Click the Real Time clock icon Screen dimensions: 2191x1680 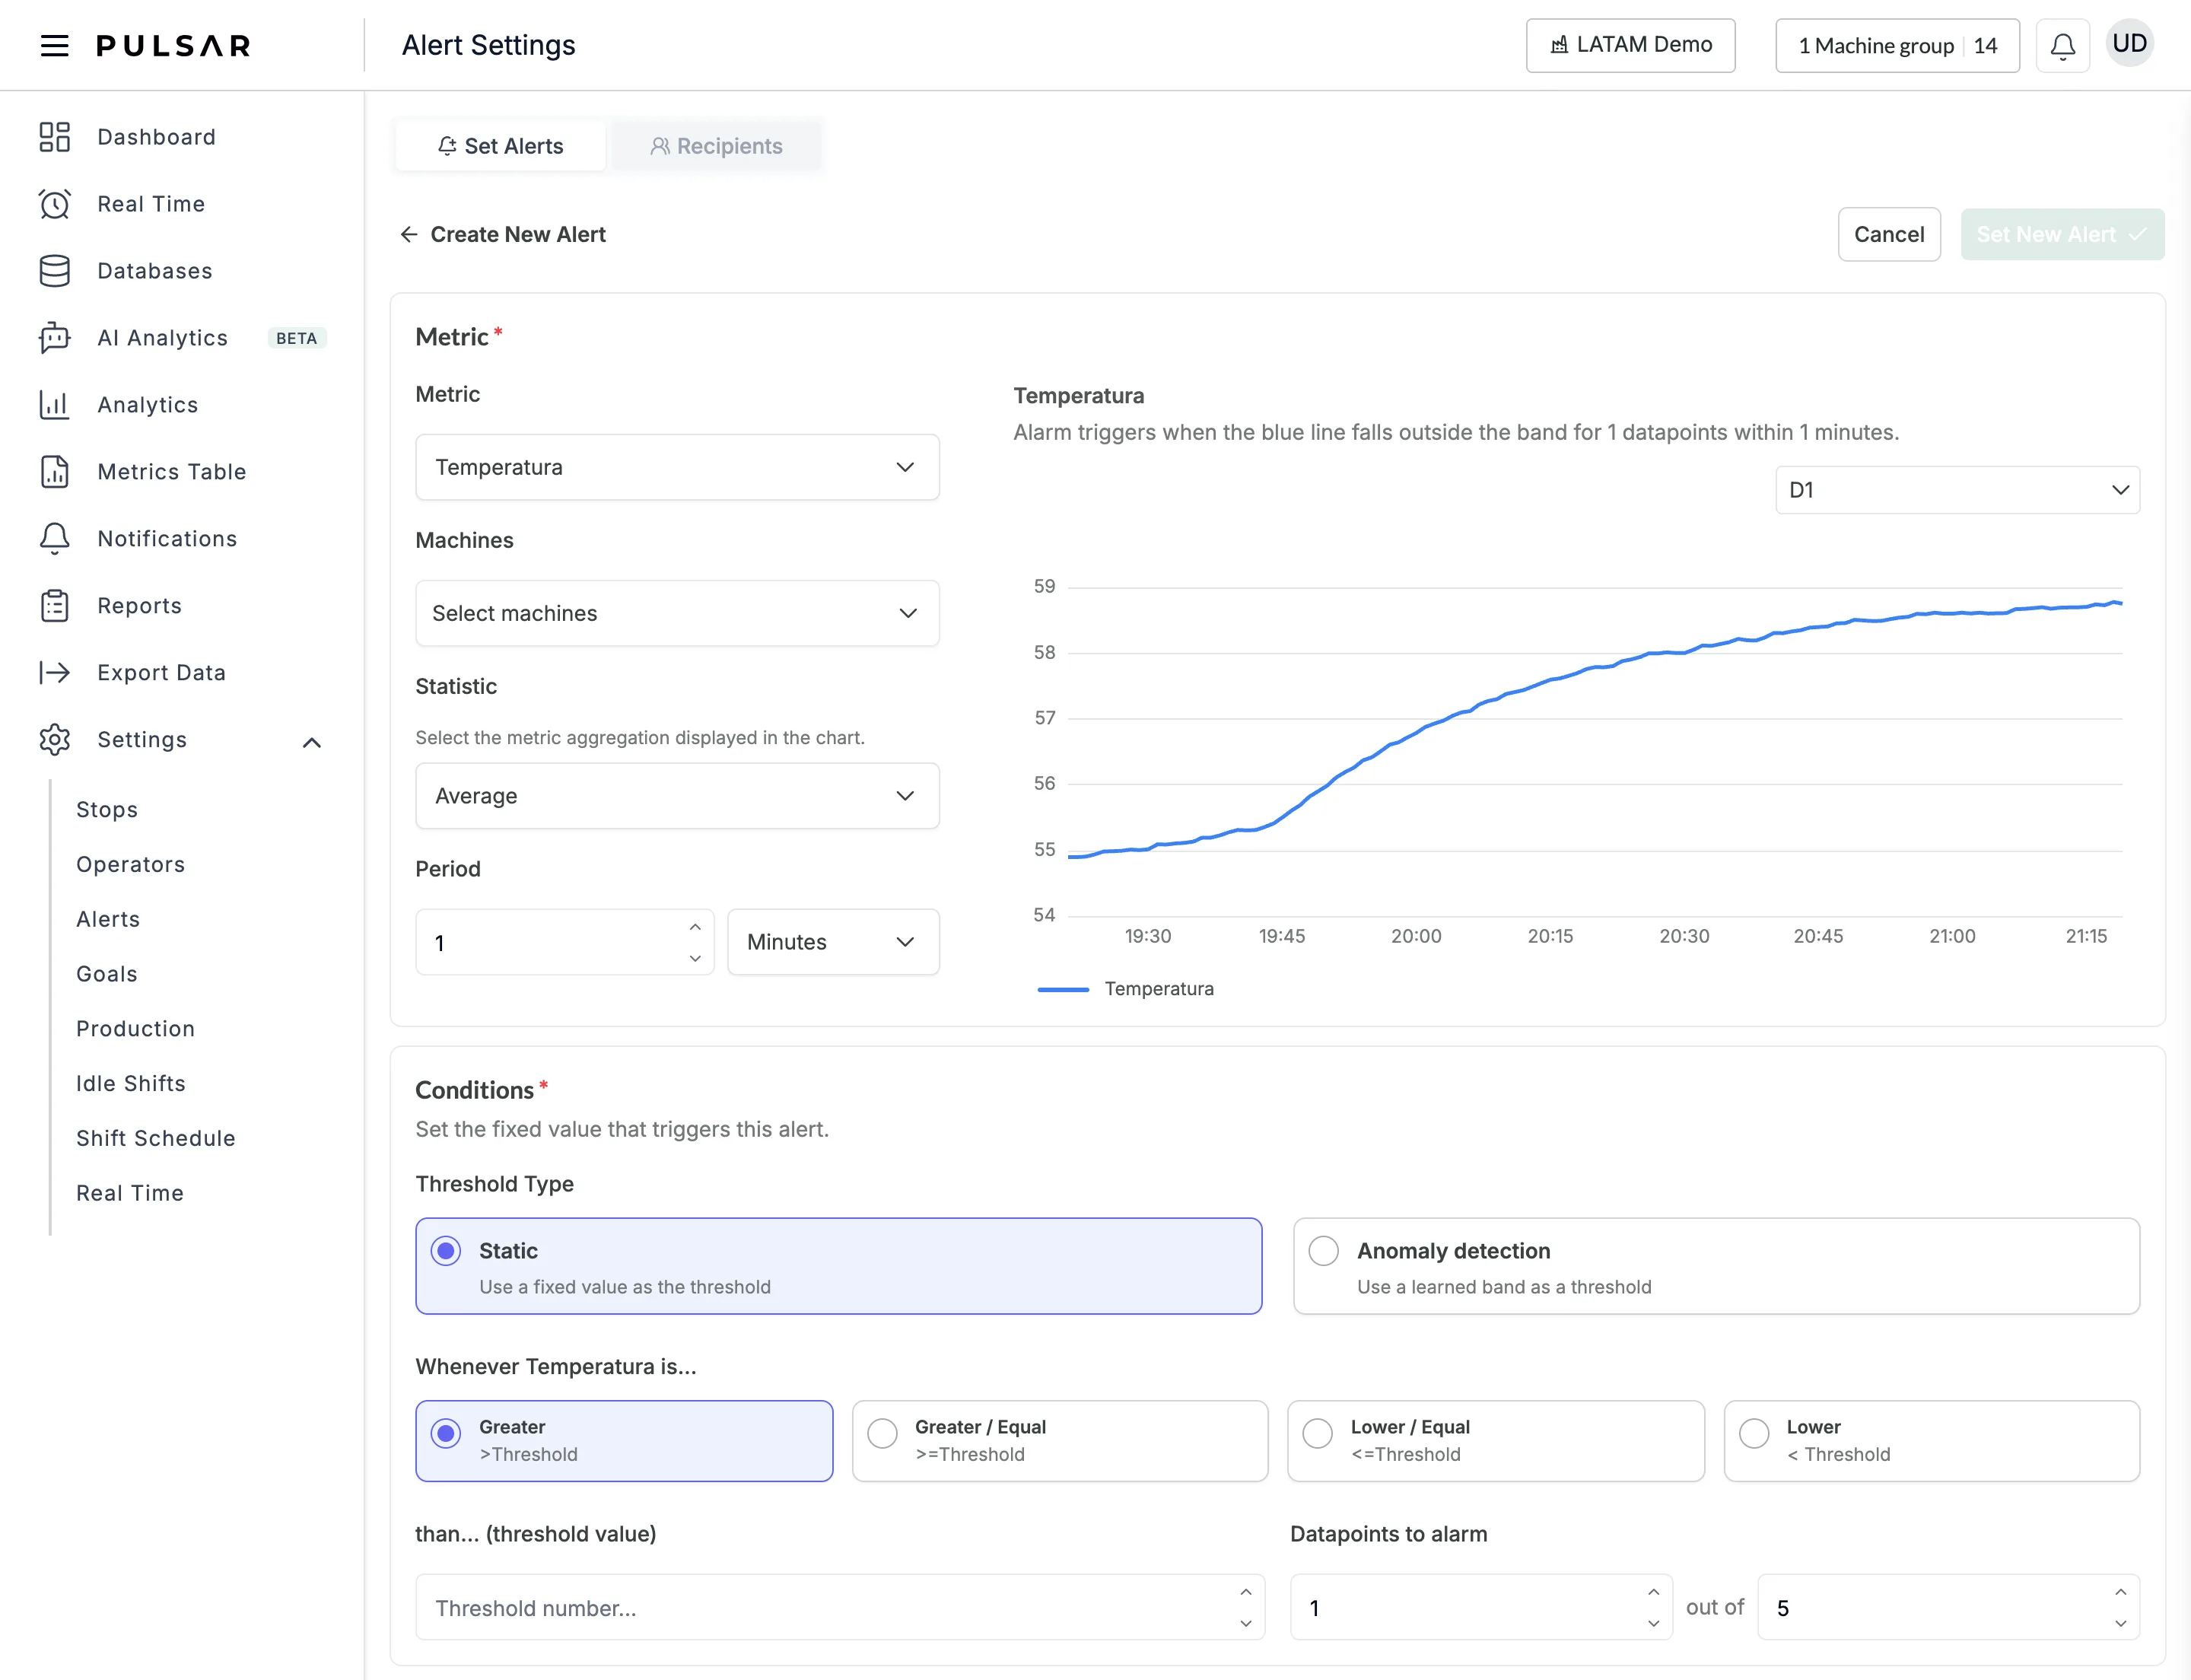pyautogui.click(x=54, y=204)
